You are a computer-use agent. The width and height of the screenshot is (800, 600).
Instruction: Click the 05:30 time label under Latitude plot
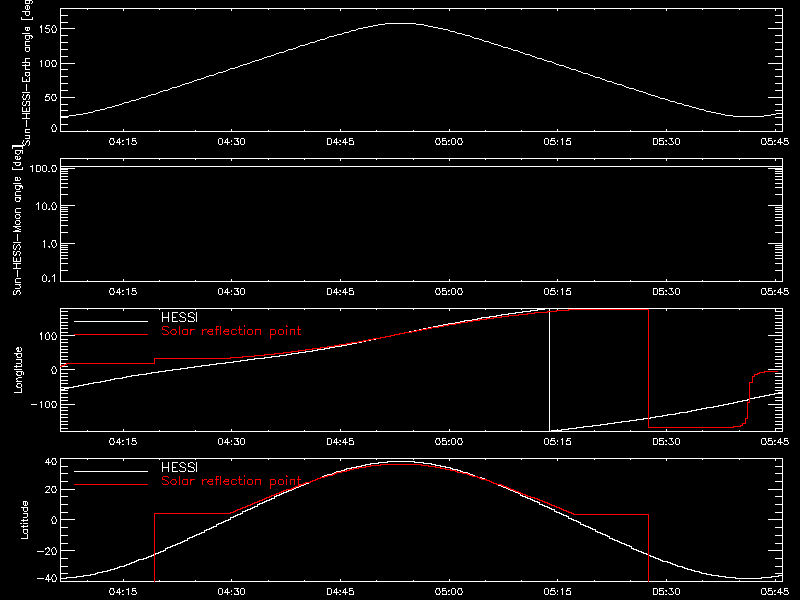point(666,592)
